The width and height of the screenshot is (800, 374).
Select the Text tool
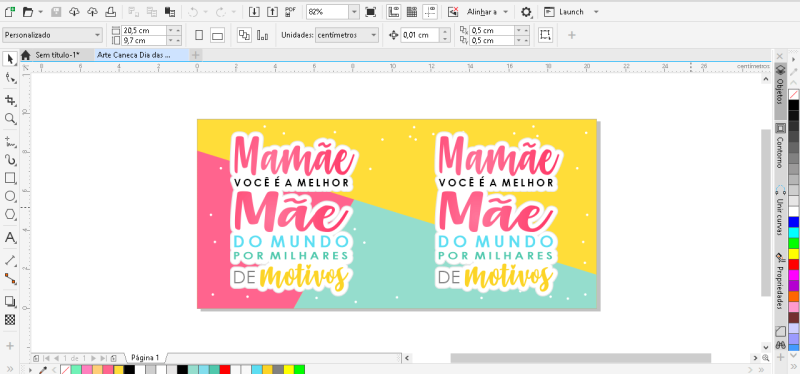[x=10, y=238]
